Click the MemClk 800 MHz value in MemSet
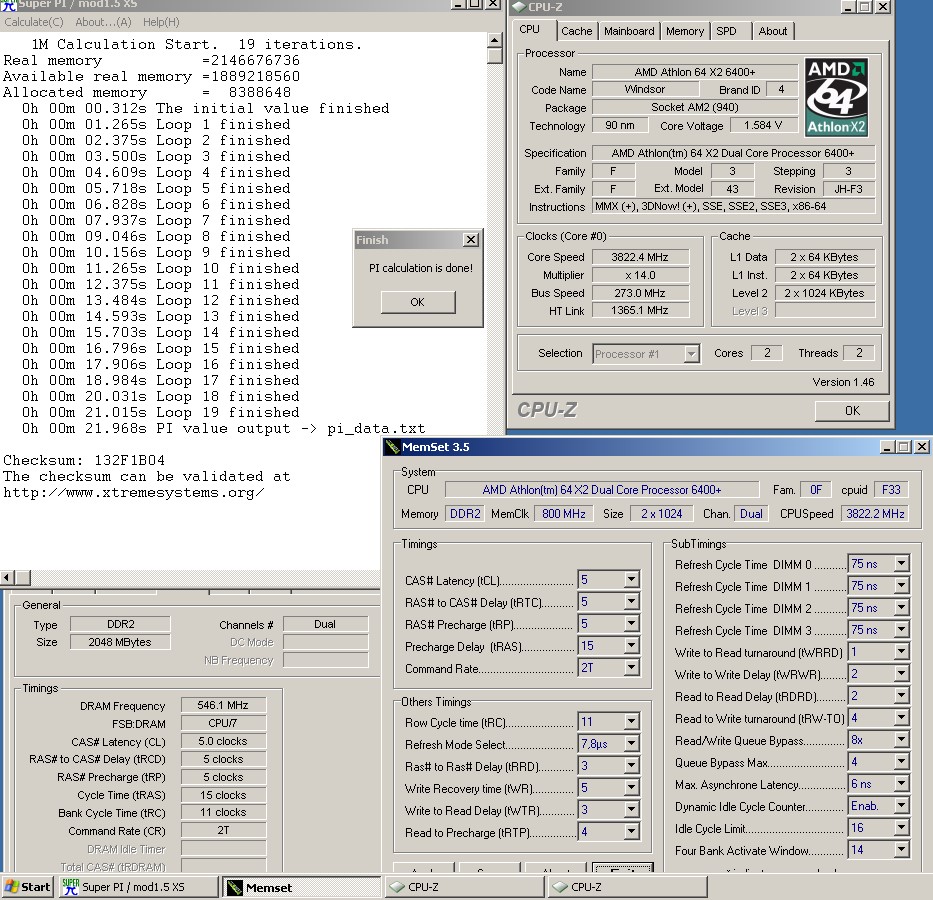The width and height of the screenshot is (933, 900). coord(563,513)
